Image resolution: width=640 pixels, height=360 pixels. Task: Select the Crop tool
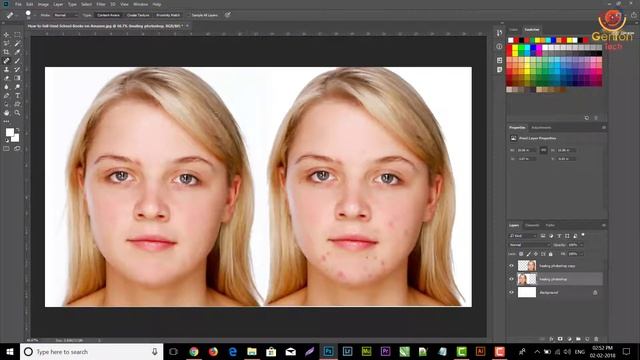click(x=6, y=52)
